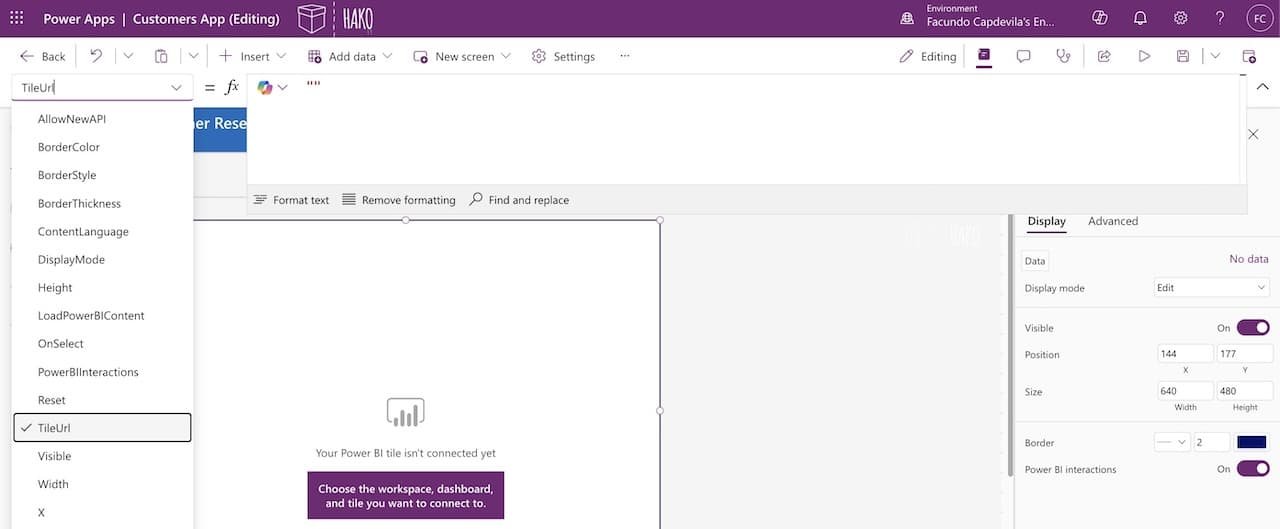Screen dimensions: 1280x529
Task: Close the side panel with X
Action: click(x=1253, y=134)
